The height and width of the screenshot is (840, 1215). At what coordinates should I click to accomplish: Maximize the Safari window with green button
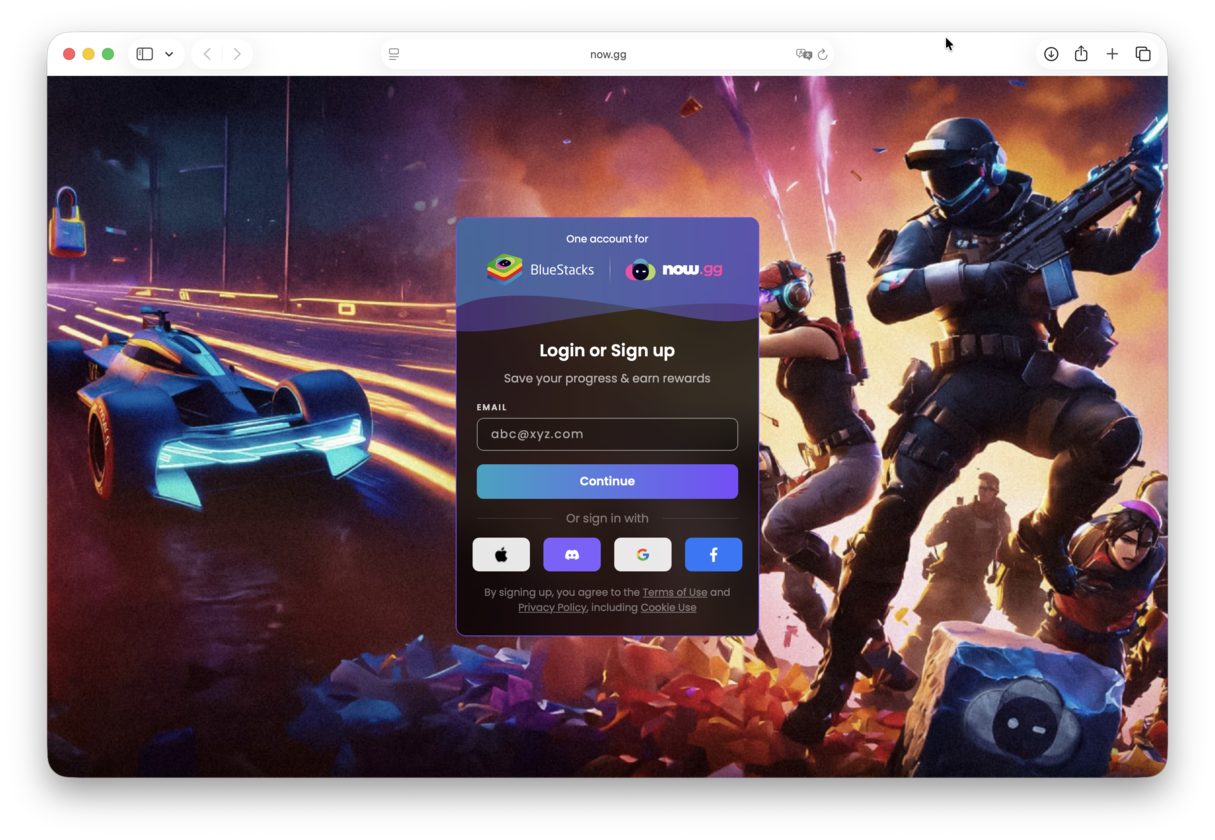click(x=108, y=54)
